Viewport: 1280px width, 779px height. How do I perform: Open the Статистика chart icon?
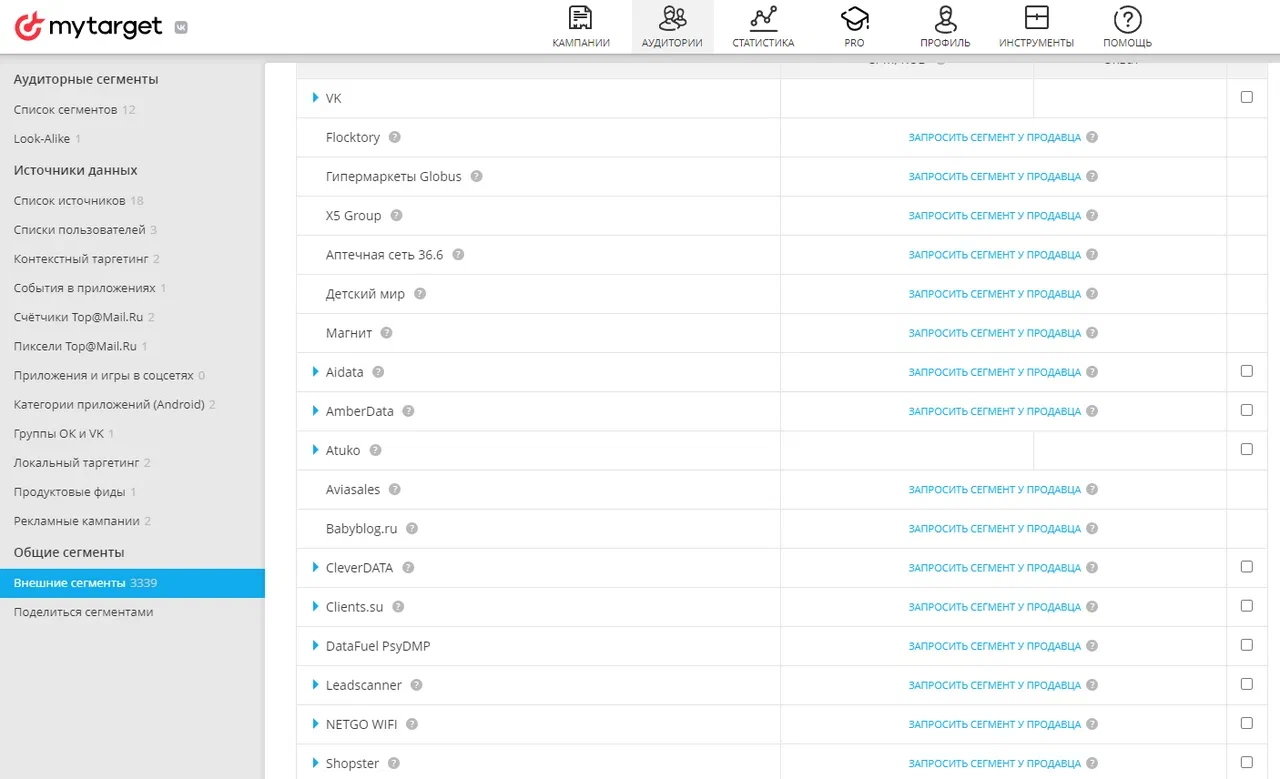tap(763, 19)
